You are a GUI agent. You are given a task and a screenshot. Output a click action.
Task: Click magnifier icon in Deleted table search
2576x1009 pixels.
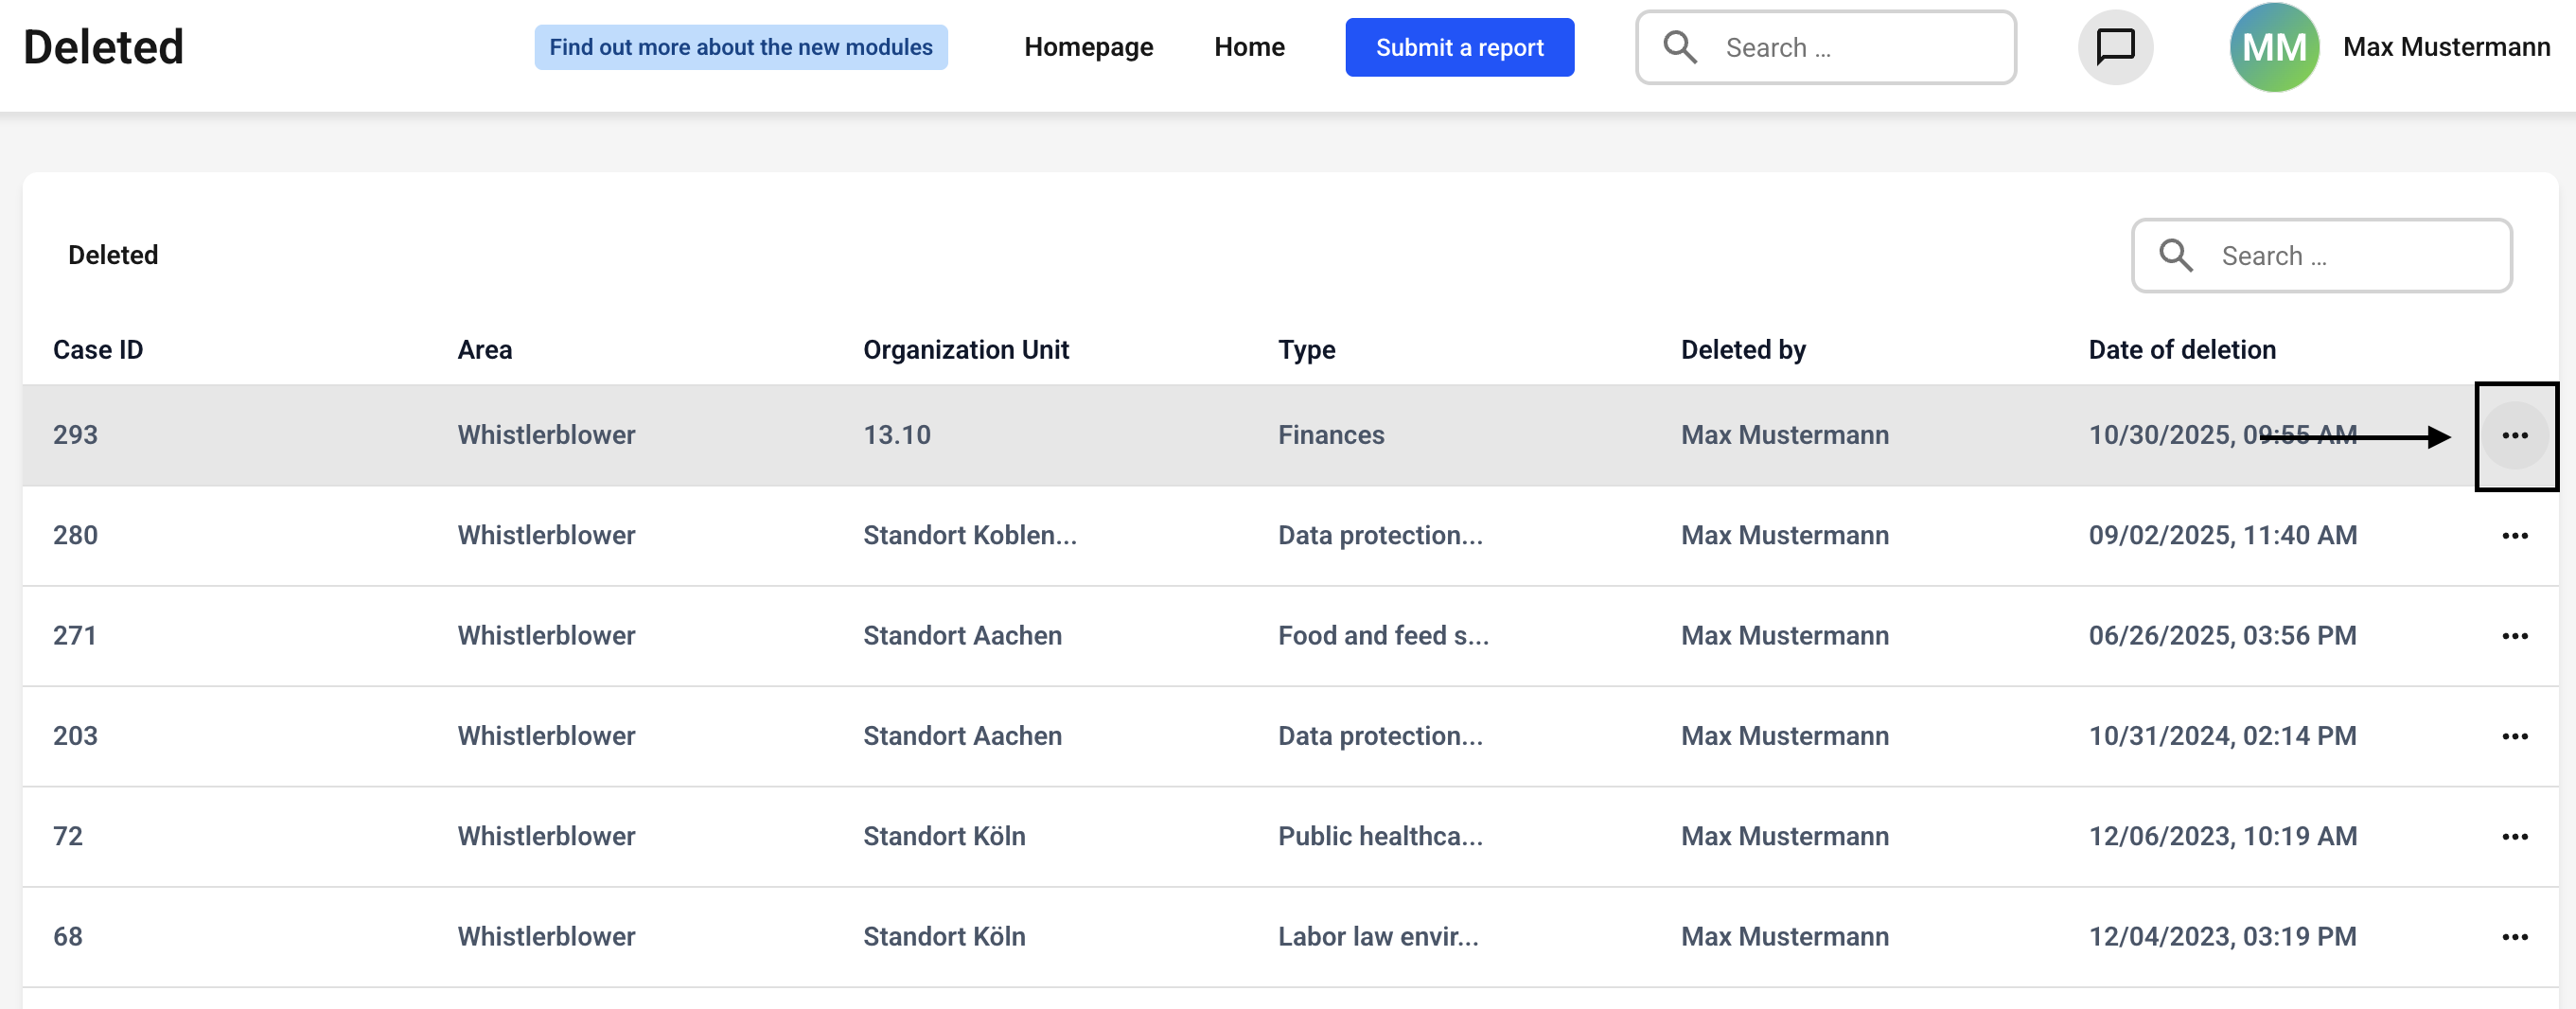[2175, 255]
